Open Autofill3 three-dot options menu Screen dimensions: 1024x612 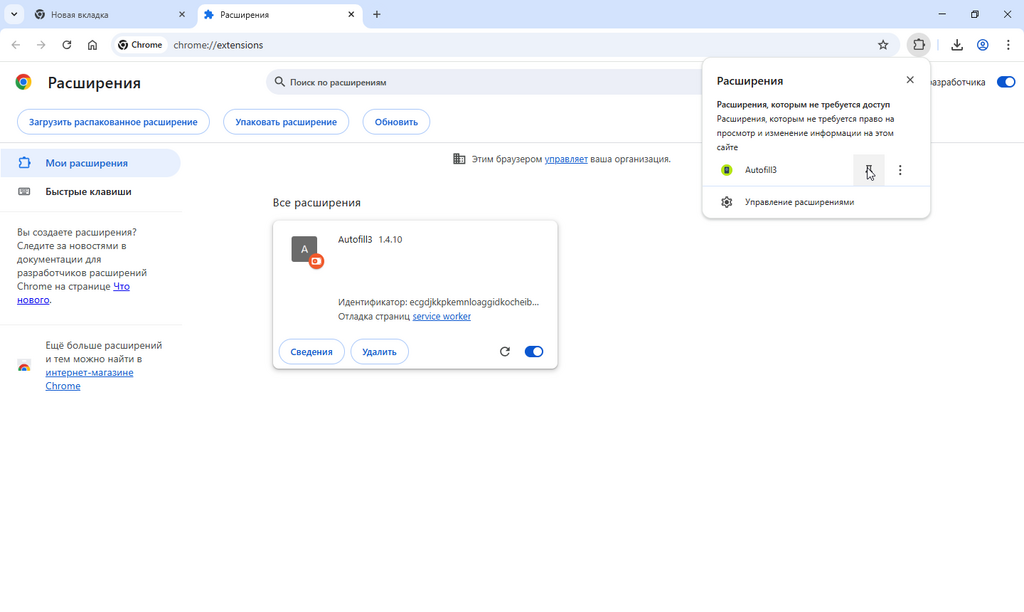point(900,170)
